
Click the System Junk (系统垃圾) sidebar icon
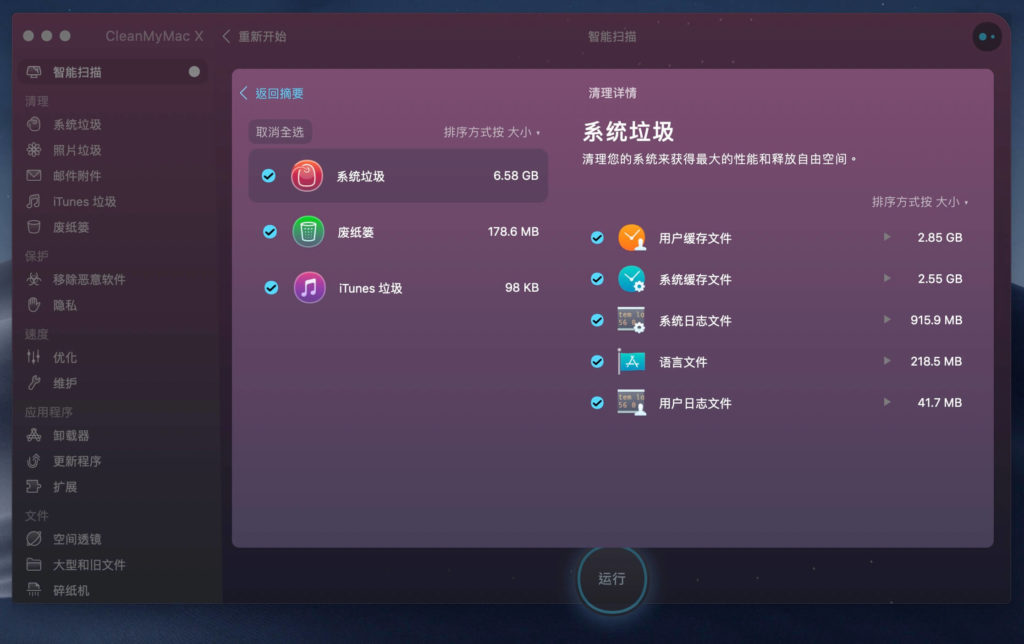tap(34, 124)
